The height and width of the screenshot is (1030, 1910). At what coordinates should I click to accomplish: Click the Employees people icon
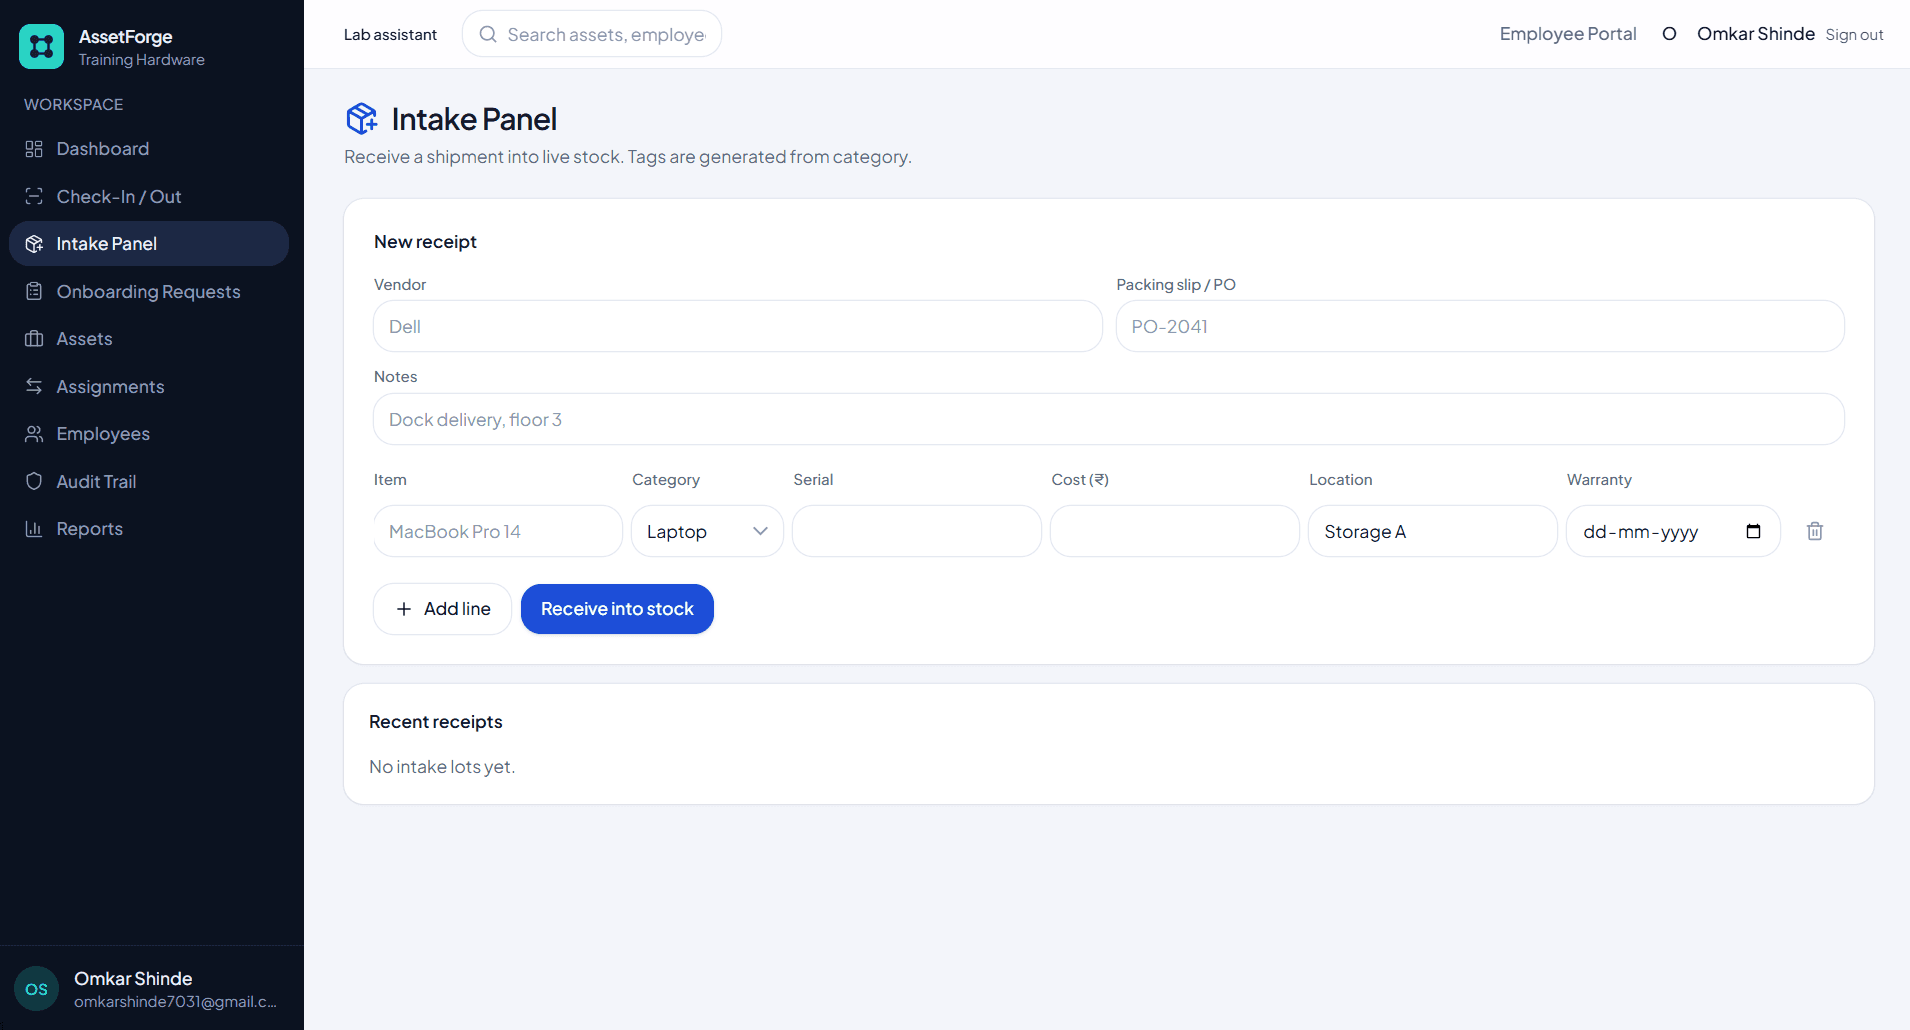point(34,434)
